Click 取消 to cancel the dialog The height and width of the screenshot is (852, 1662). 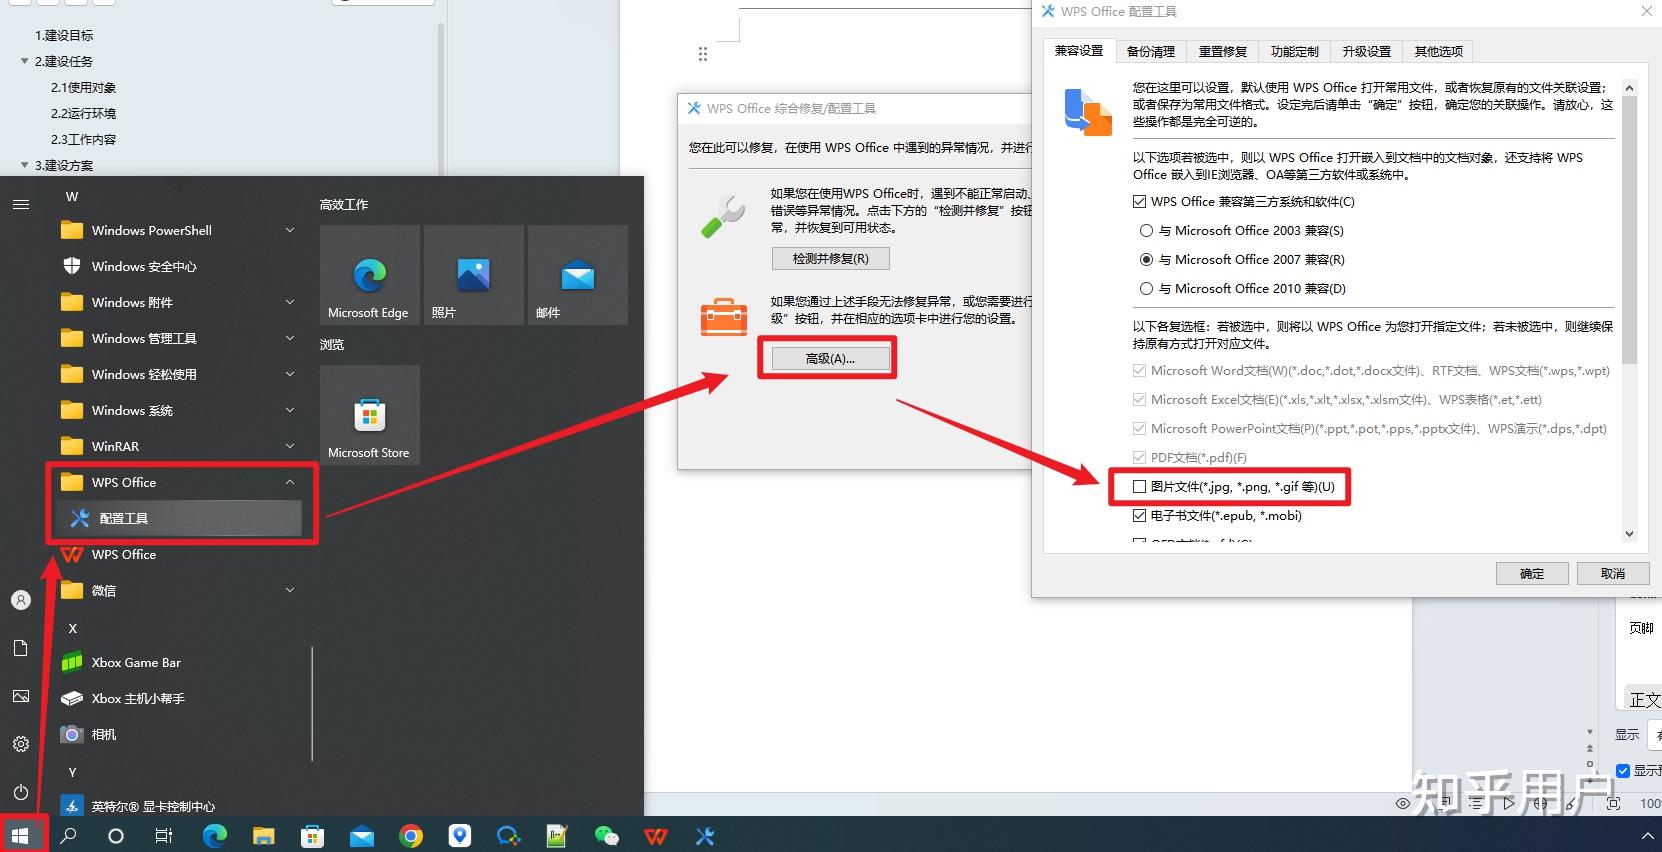coord(1613,573)
